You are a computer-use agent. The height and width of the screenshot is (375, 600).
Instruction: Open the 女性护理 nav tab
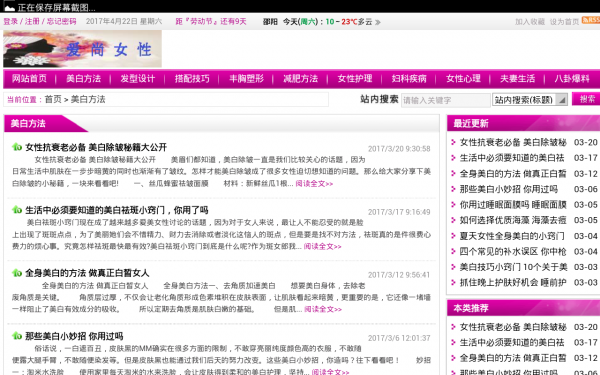click(x=355, y=78)
